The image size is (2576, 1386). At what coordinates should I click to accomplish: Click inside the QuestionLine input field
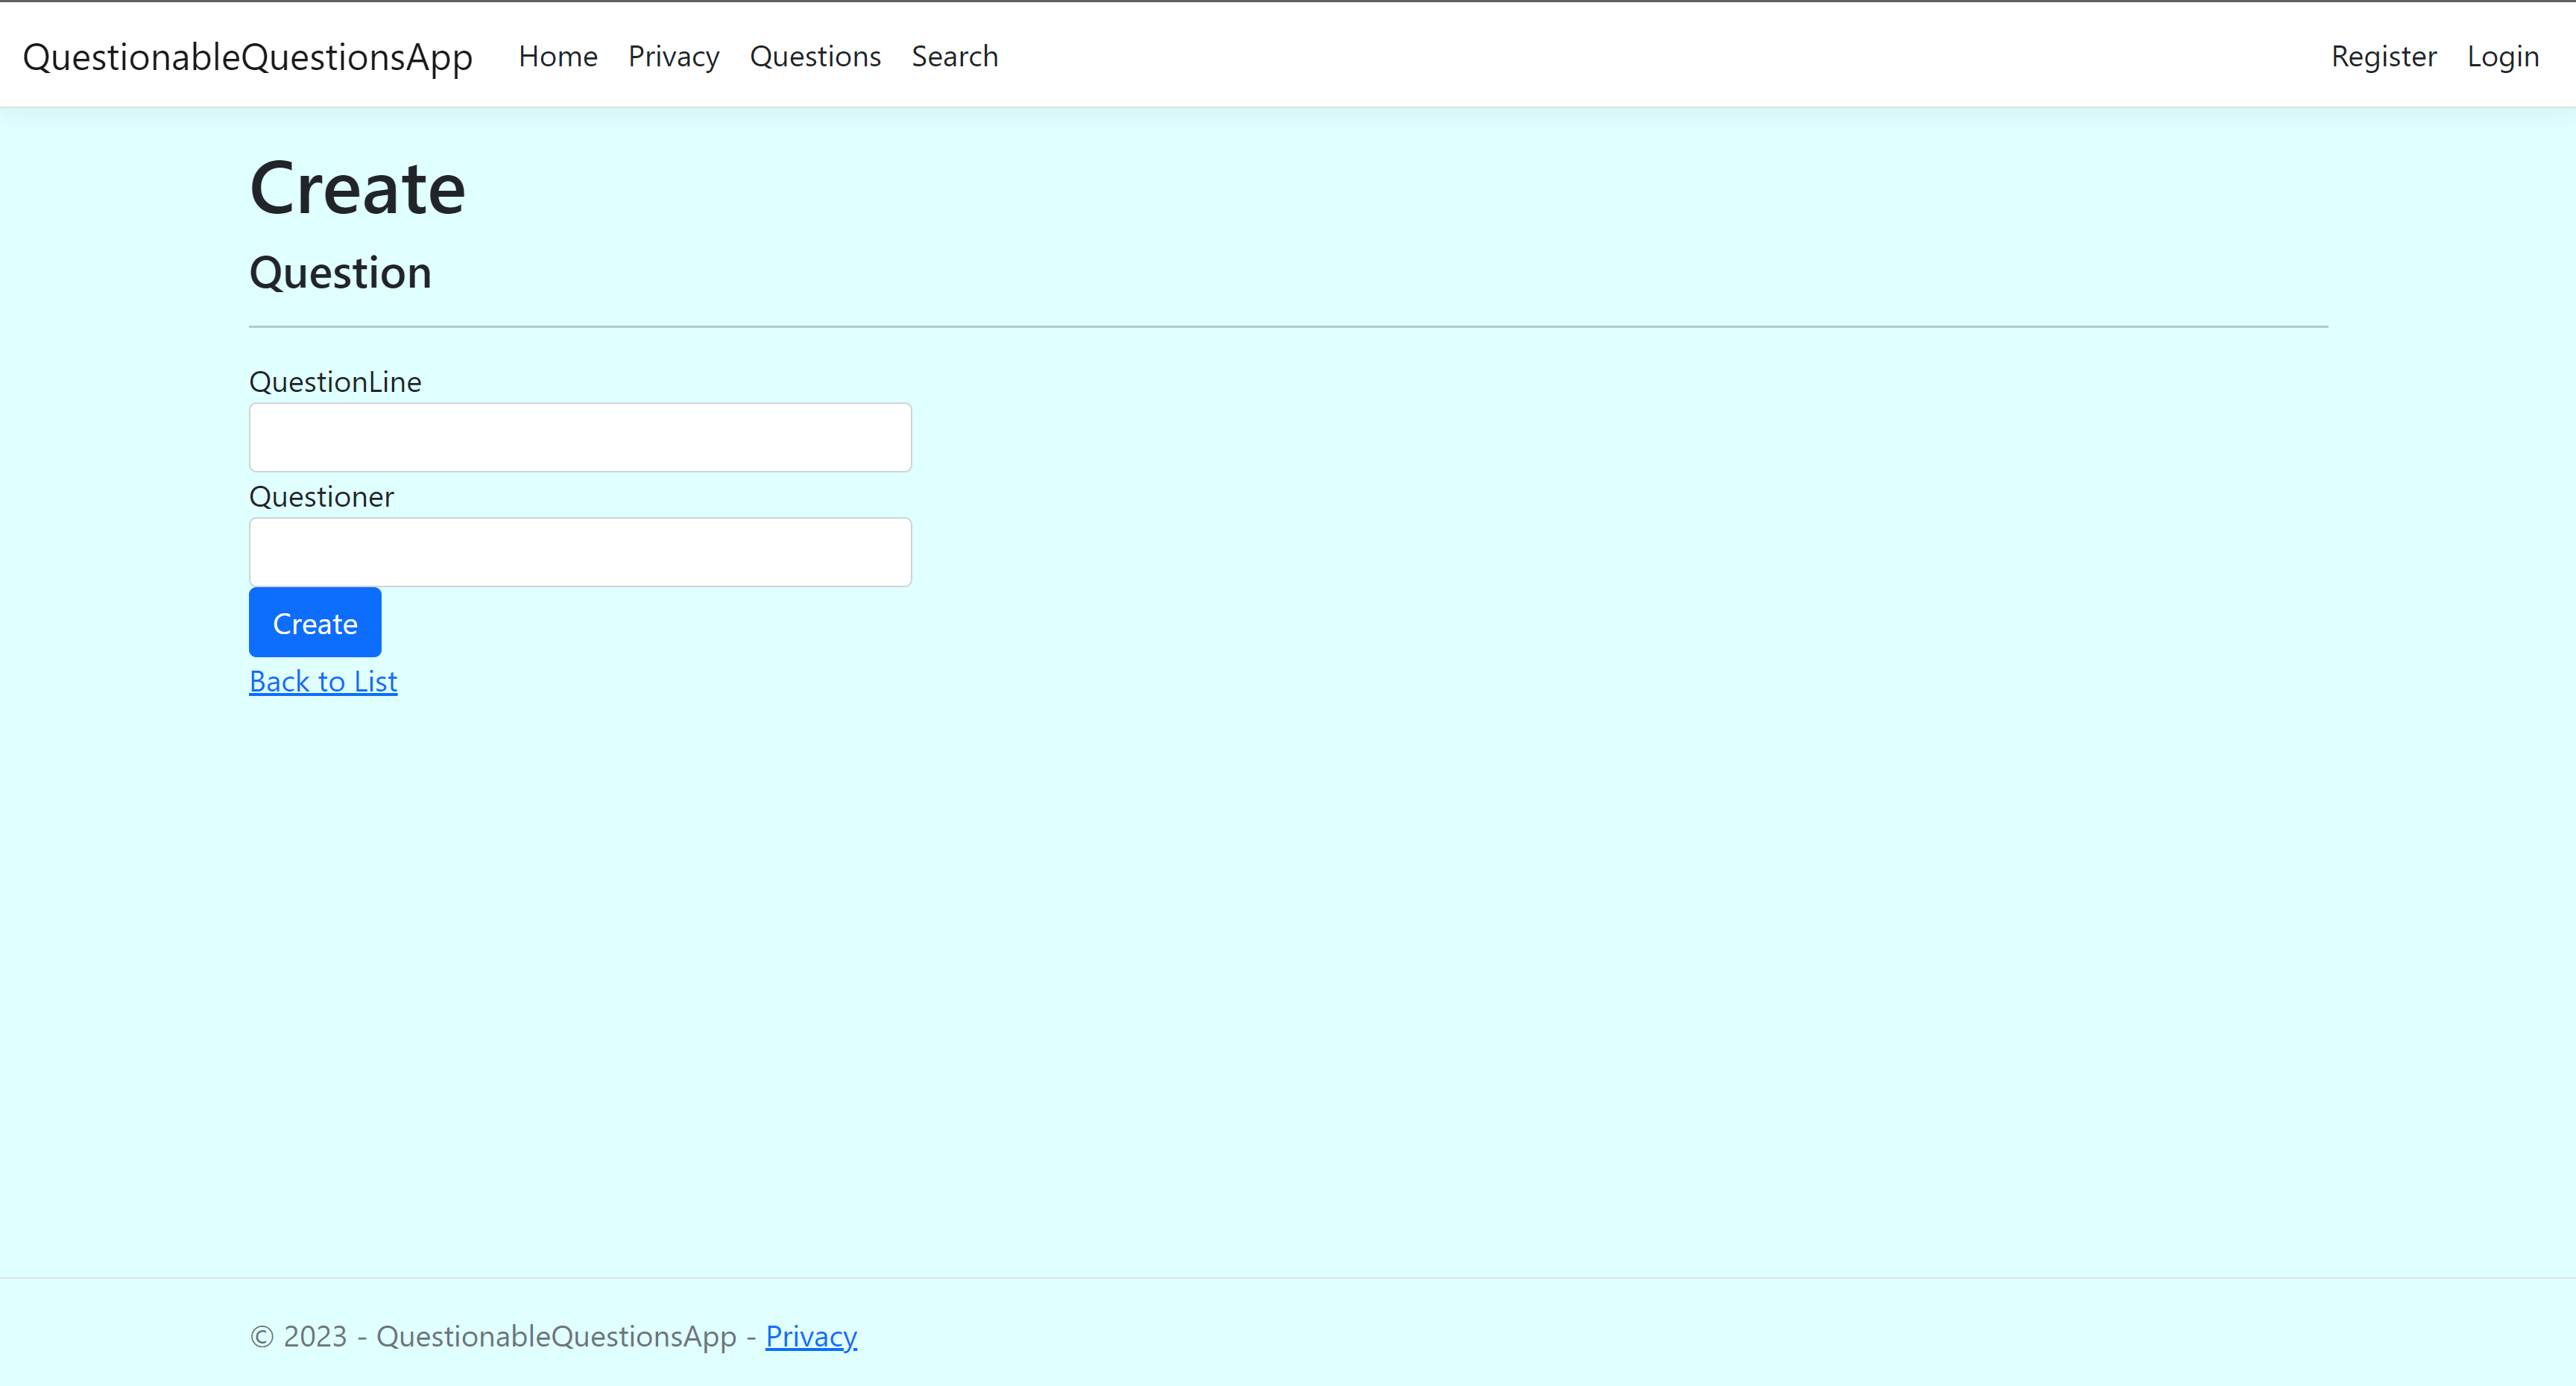[x=579, y=437]
